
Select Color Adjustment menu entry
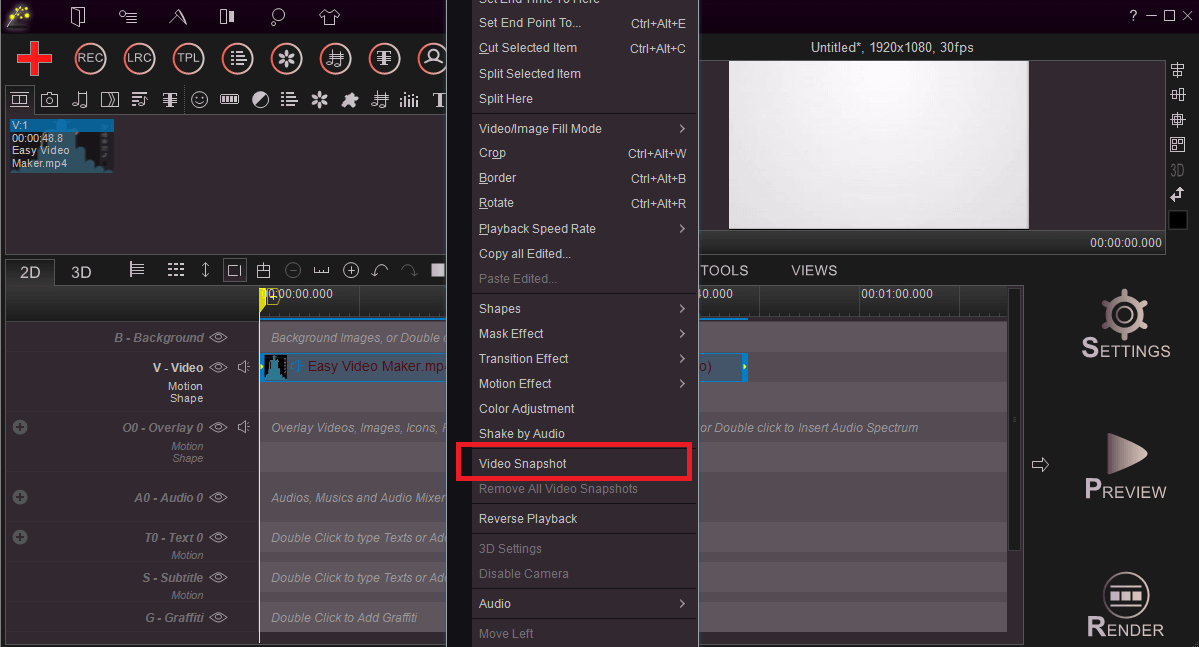pos(583,408)
